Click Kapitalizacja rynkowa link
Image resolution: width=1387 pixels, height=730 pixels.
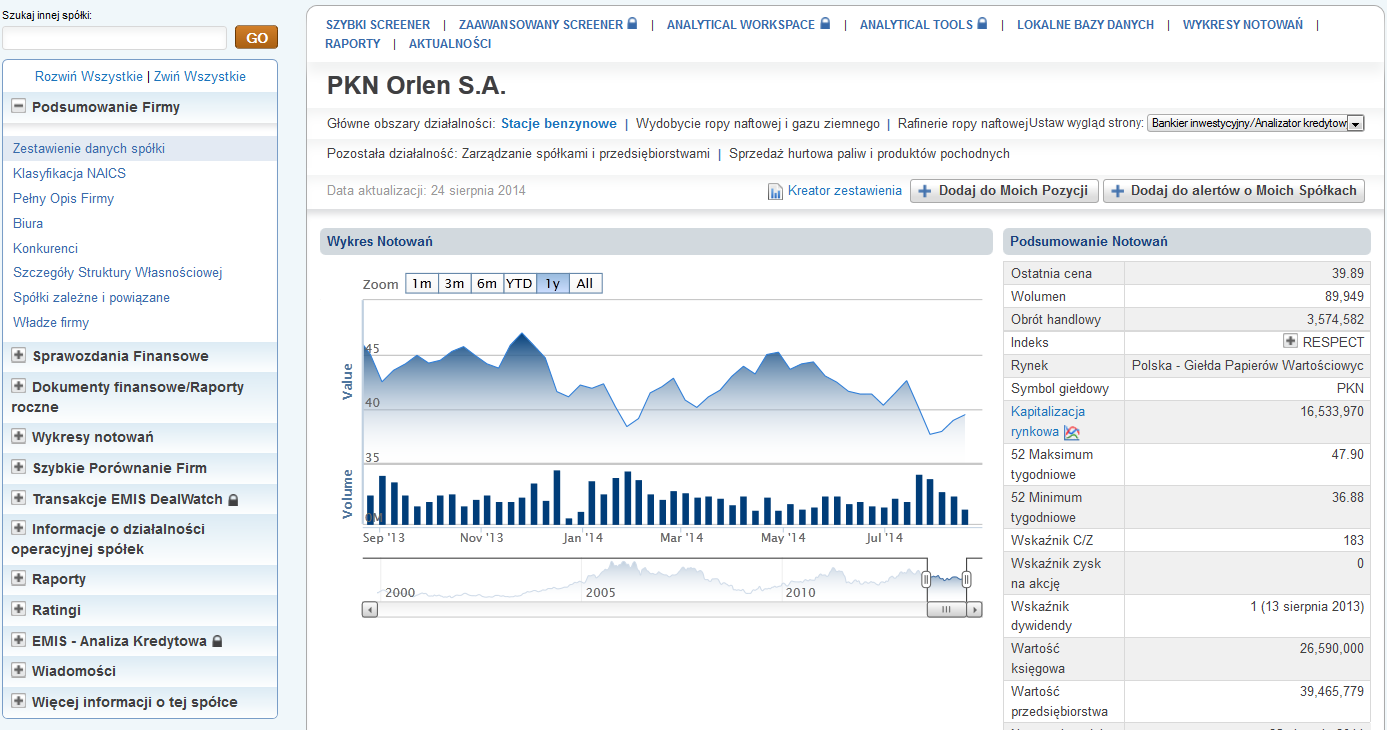click(1048, 422)
